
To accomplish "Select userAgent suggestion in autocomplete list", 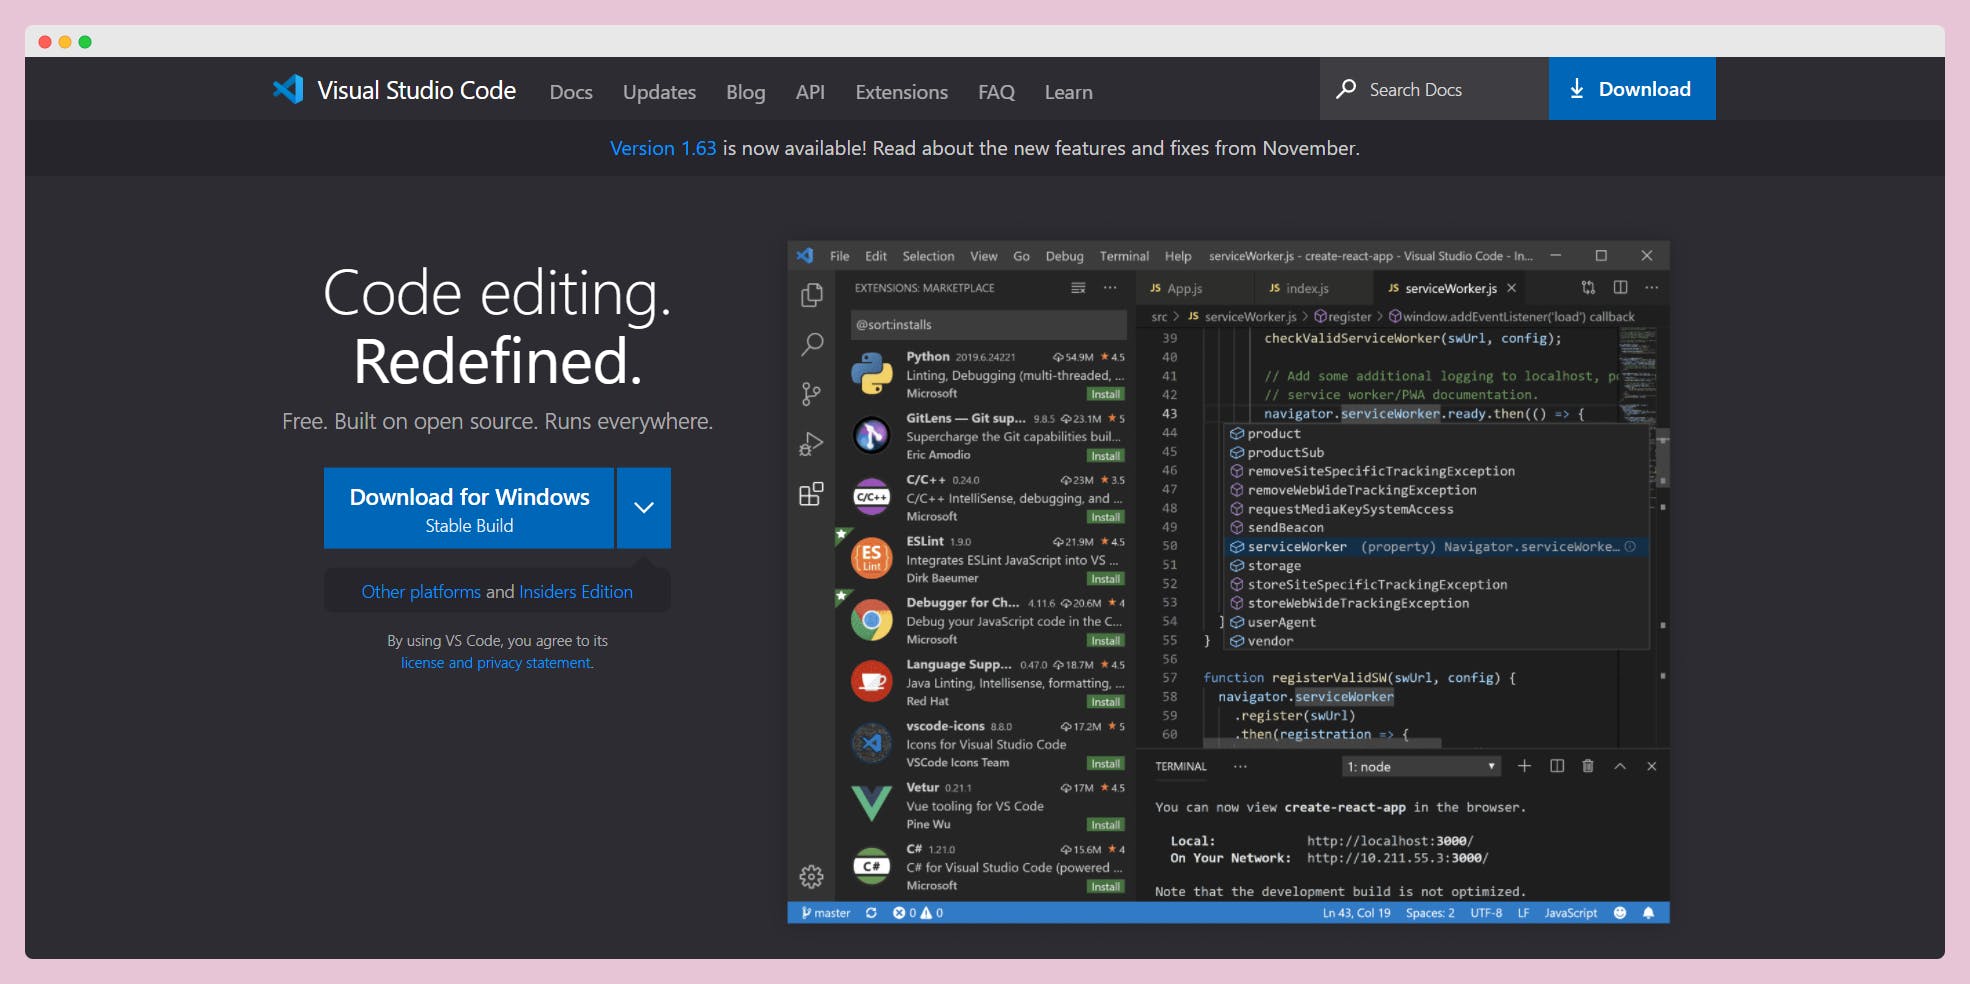I will click(x=1436, y=622).
